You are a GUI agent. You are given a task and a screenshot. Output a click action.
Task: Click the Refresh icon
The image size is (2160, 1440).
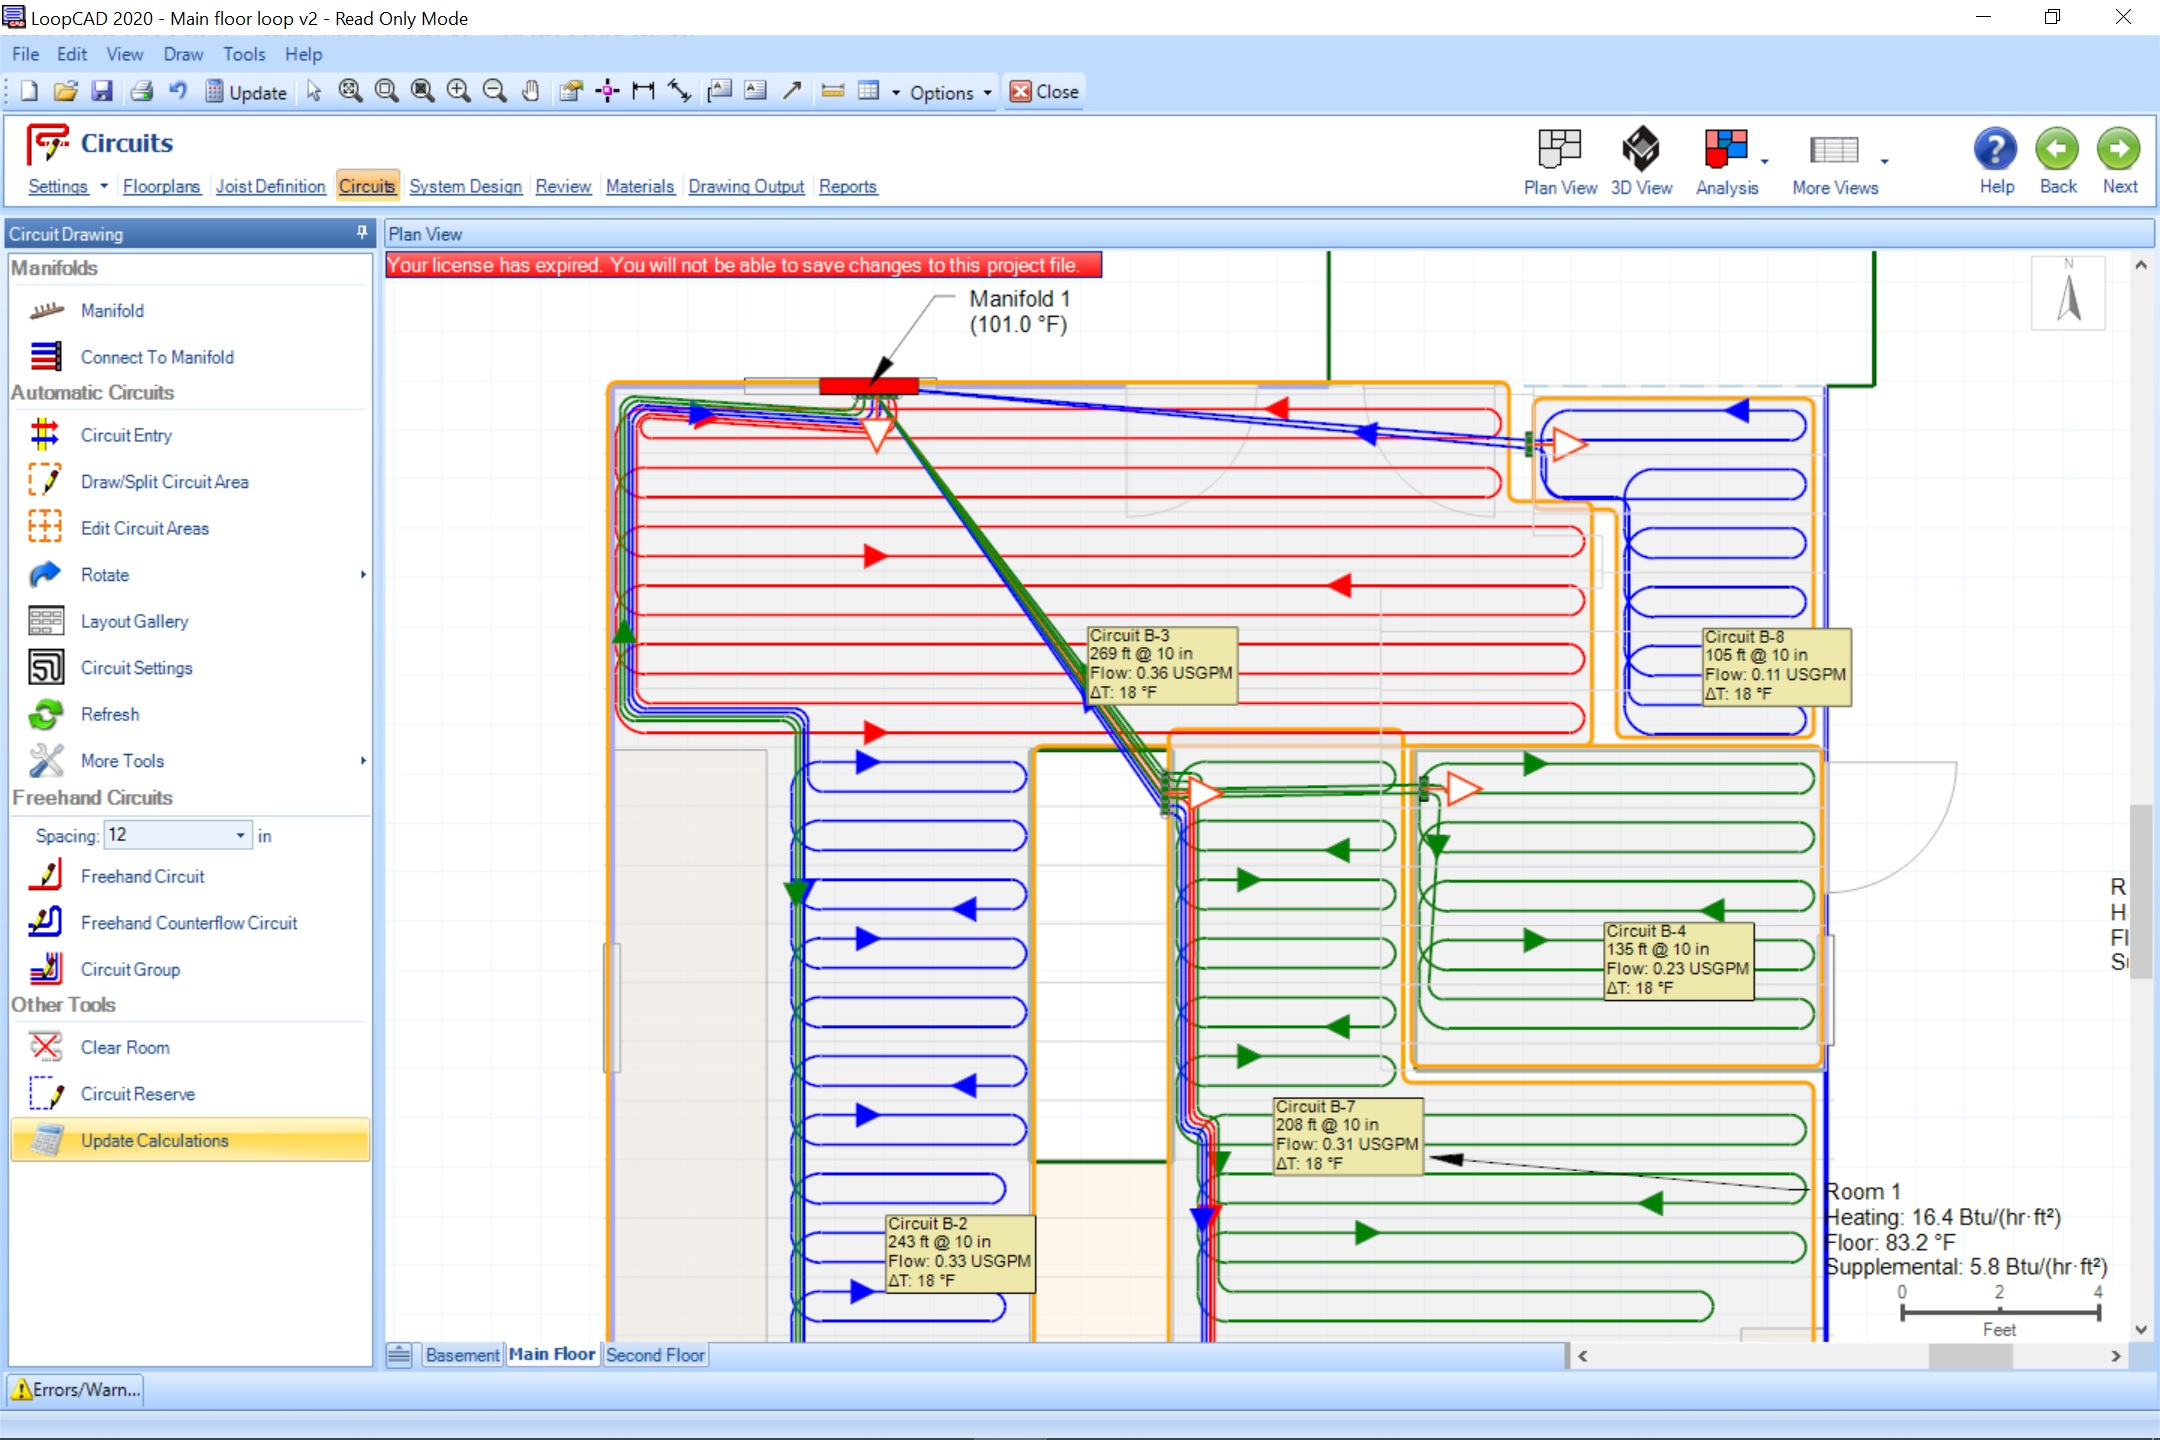[46, 714]
